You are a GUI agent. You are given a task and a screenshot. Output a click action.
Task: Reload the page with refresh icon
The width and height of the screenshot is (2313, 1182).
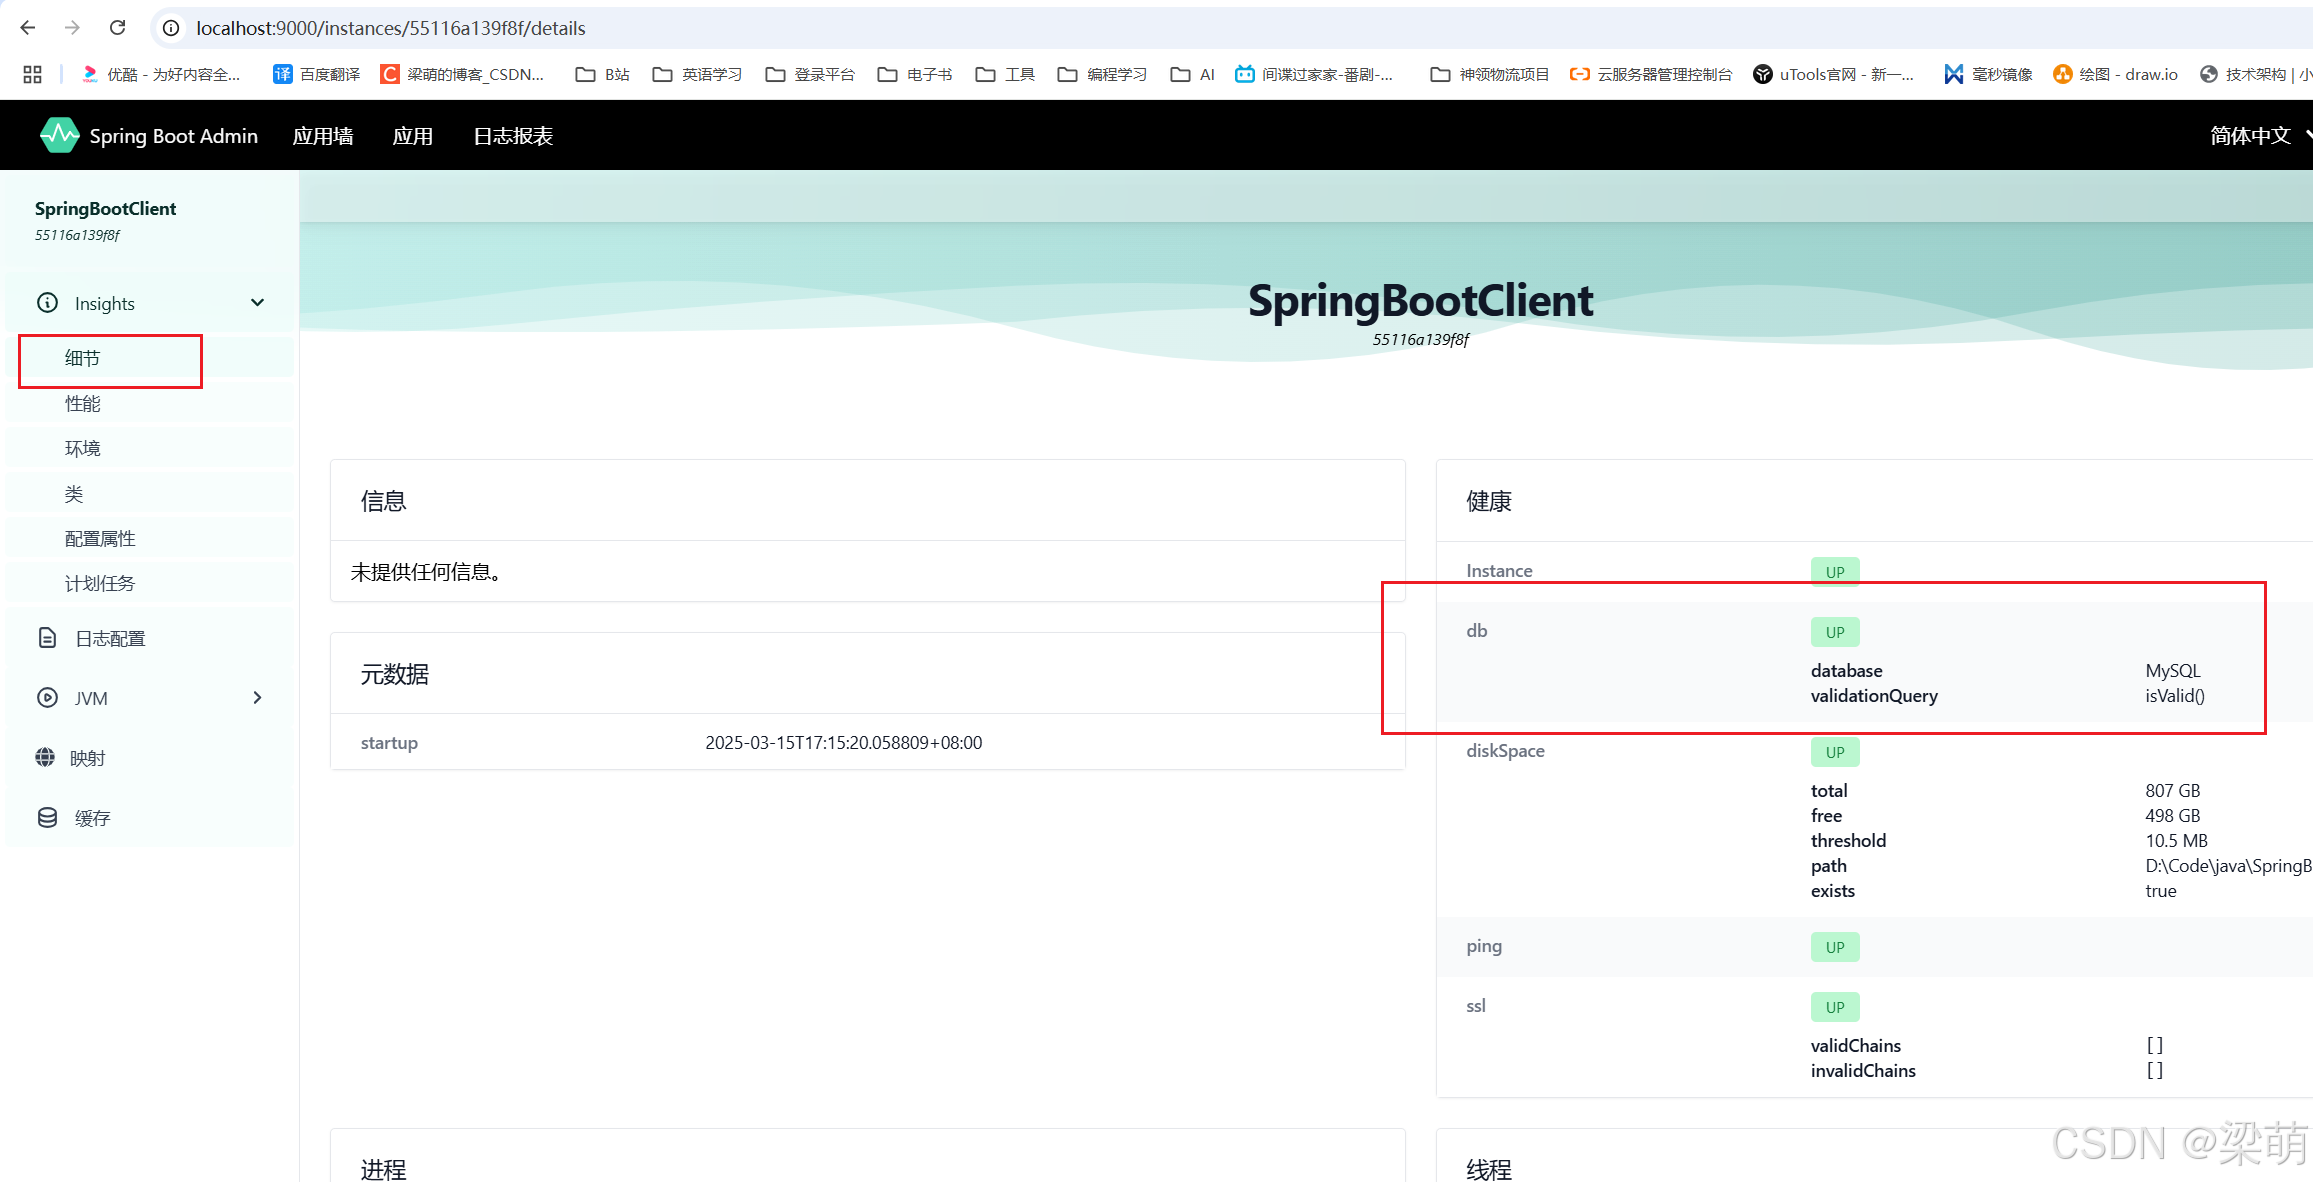point(117,28)
